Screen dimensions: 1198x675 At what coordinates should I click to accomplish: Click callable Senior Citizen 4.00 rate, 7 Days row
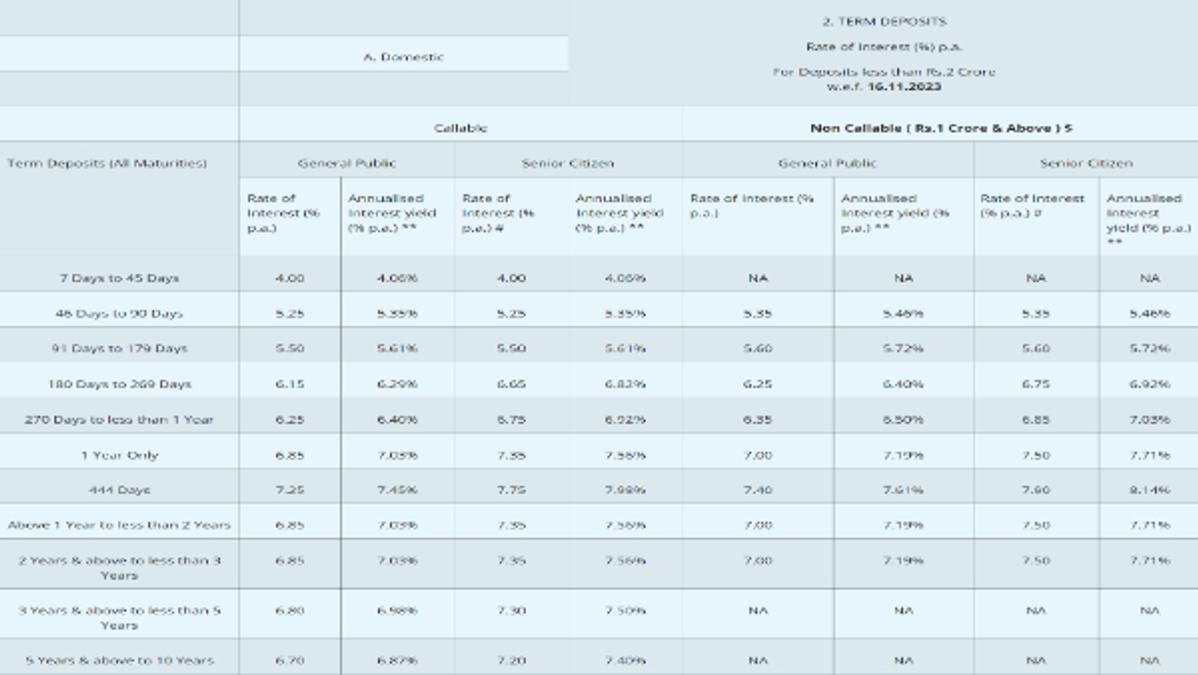coord(511,278)
